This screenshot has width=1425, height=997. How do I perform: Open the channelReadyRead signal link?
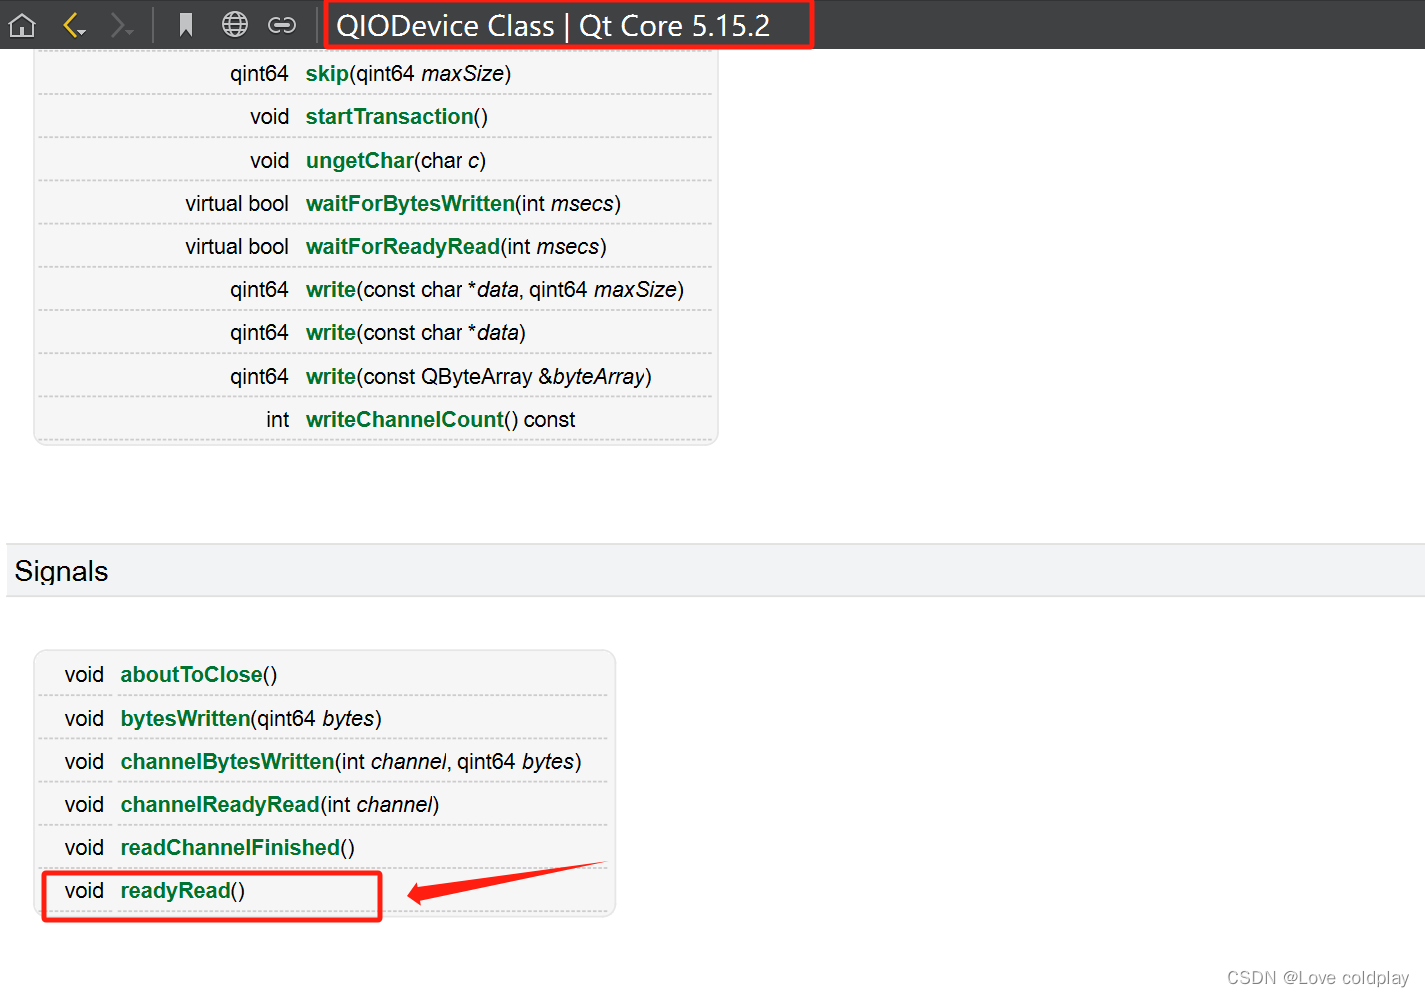point(220,805)
